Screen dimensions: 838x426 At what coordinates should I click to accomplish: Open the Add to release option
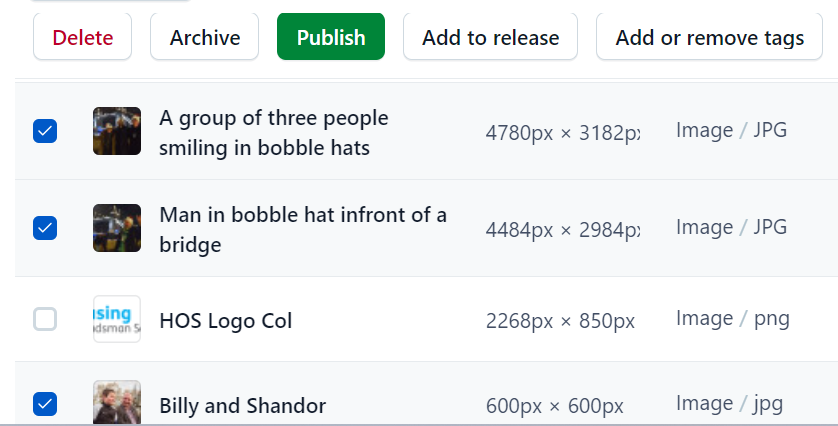click(x=490, y=37)
